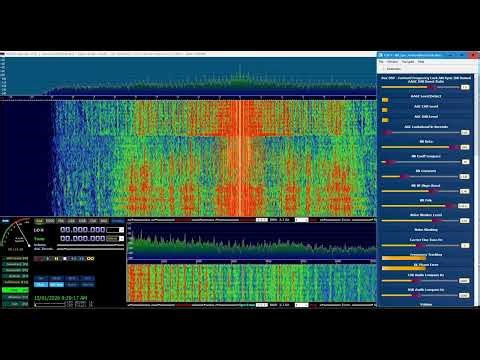
Task: Click Exit [F4] button in HDSDR
Action: click(15, 304)
